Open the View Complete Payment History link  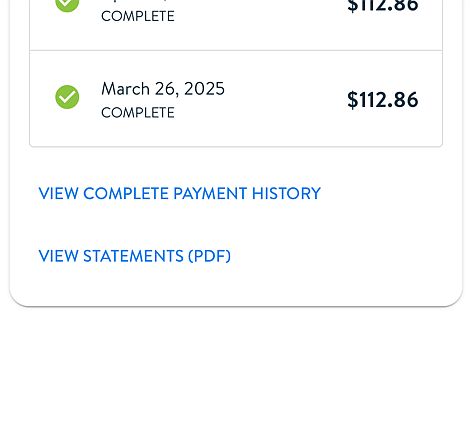click(179, 193)
